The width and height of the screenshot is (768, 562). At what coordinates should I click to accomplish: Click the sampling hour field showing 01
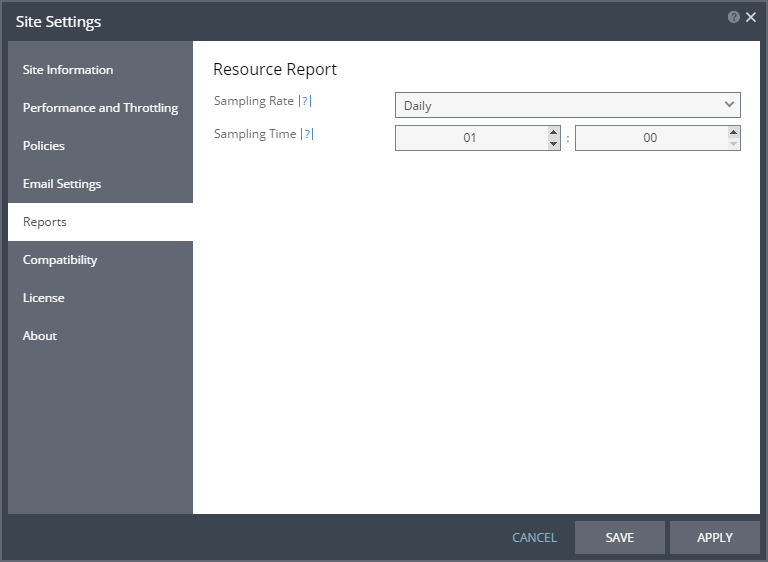tap(471, 138)
